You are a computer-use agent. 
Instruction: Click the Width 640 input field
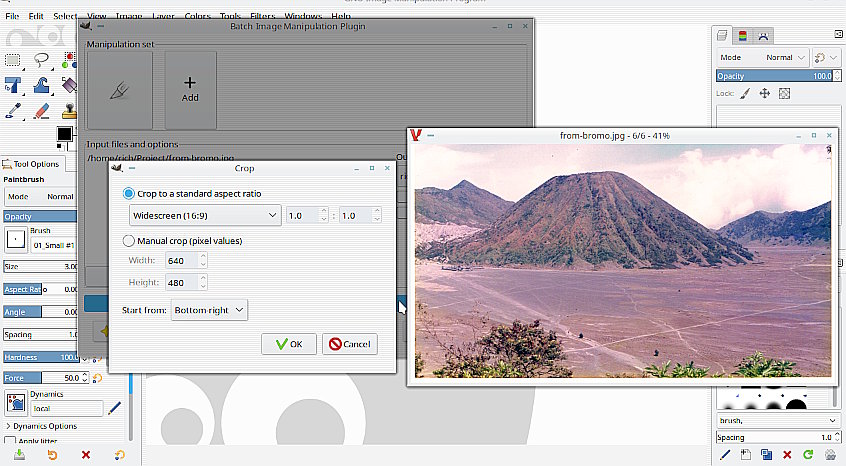tap(182, 261)
